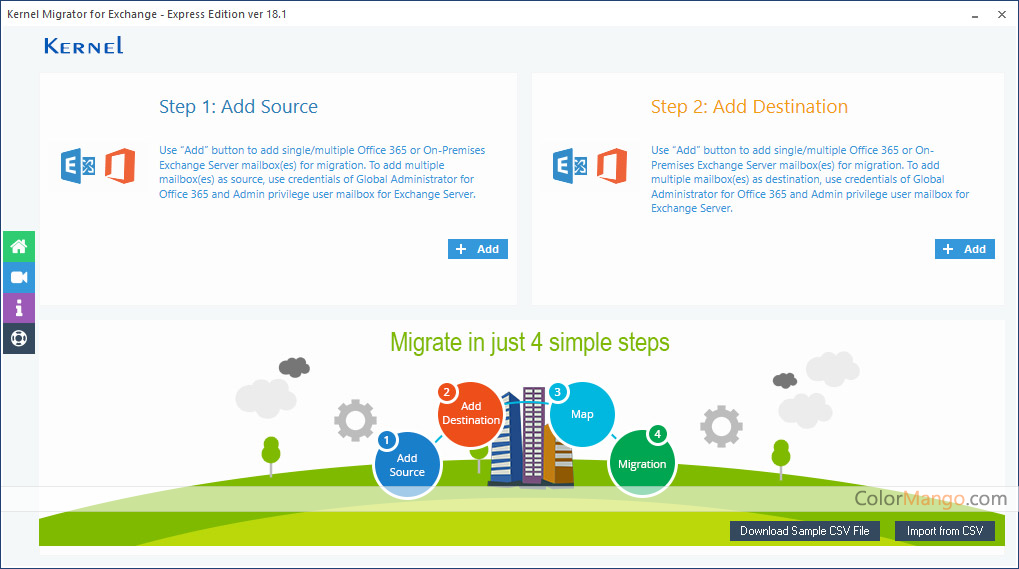Click the Step 1: Add Source heading

click(x=238, y=107)
